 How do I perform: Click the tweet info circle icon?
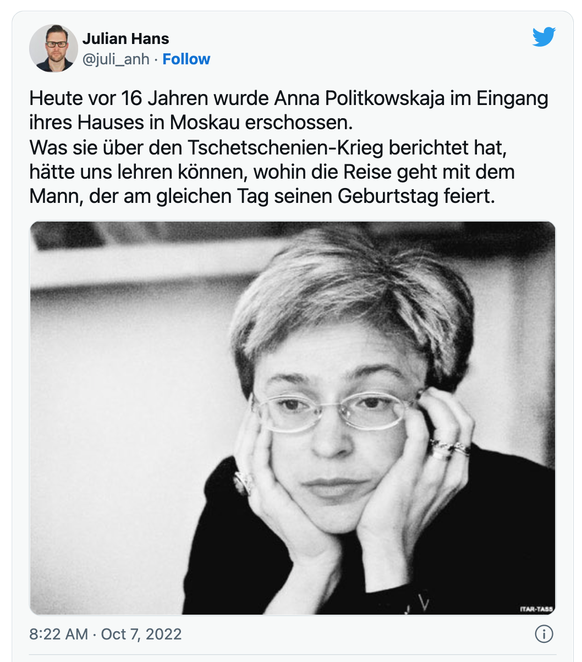(544, 634)
